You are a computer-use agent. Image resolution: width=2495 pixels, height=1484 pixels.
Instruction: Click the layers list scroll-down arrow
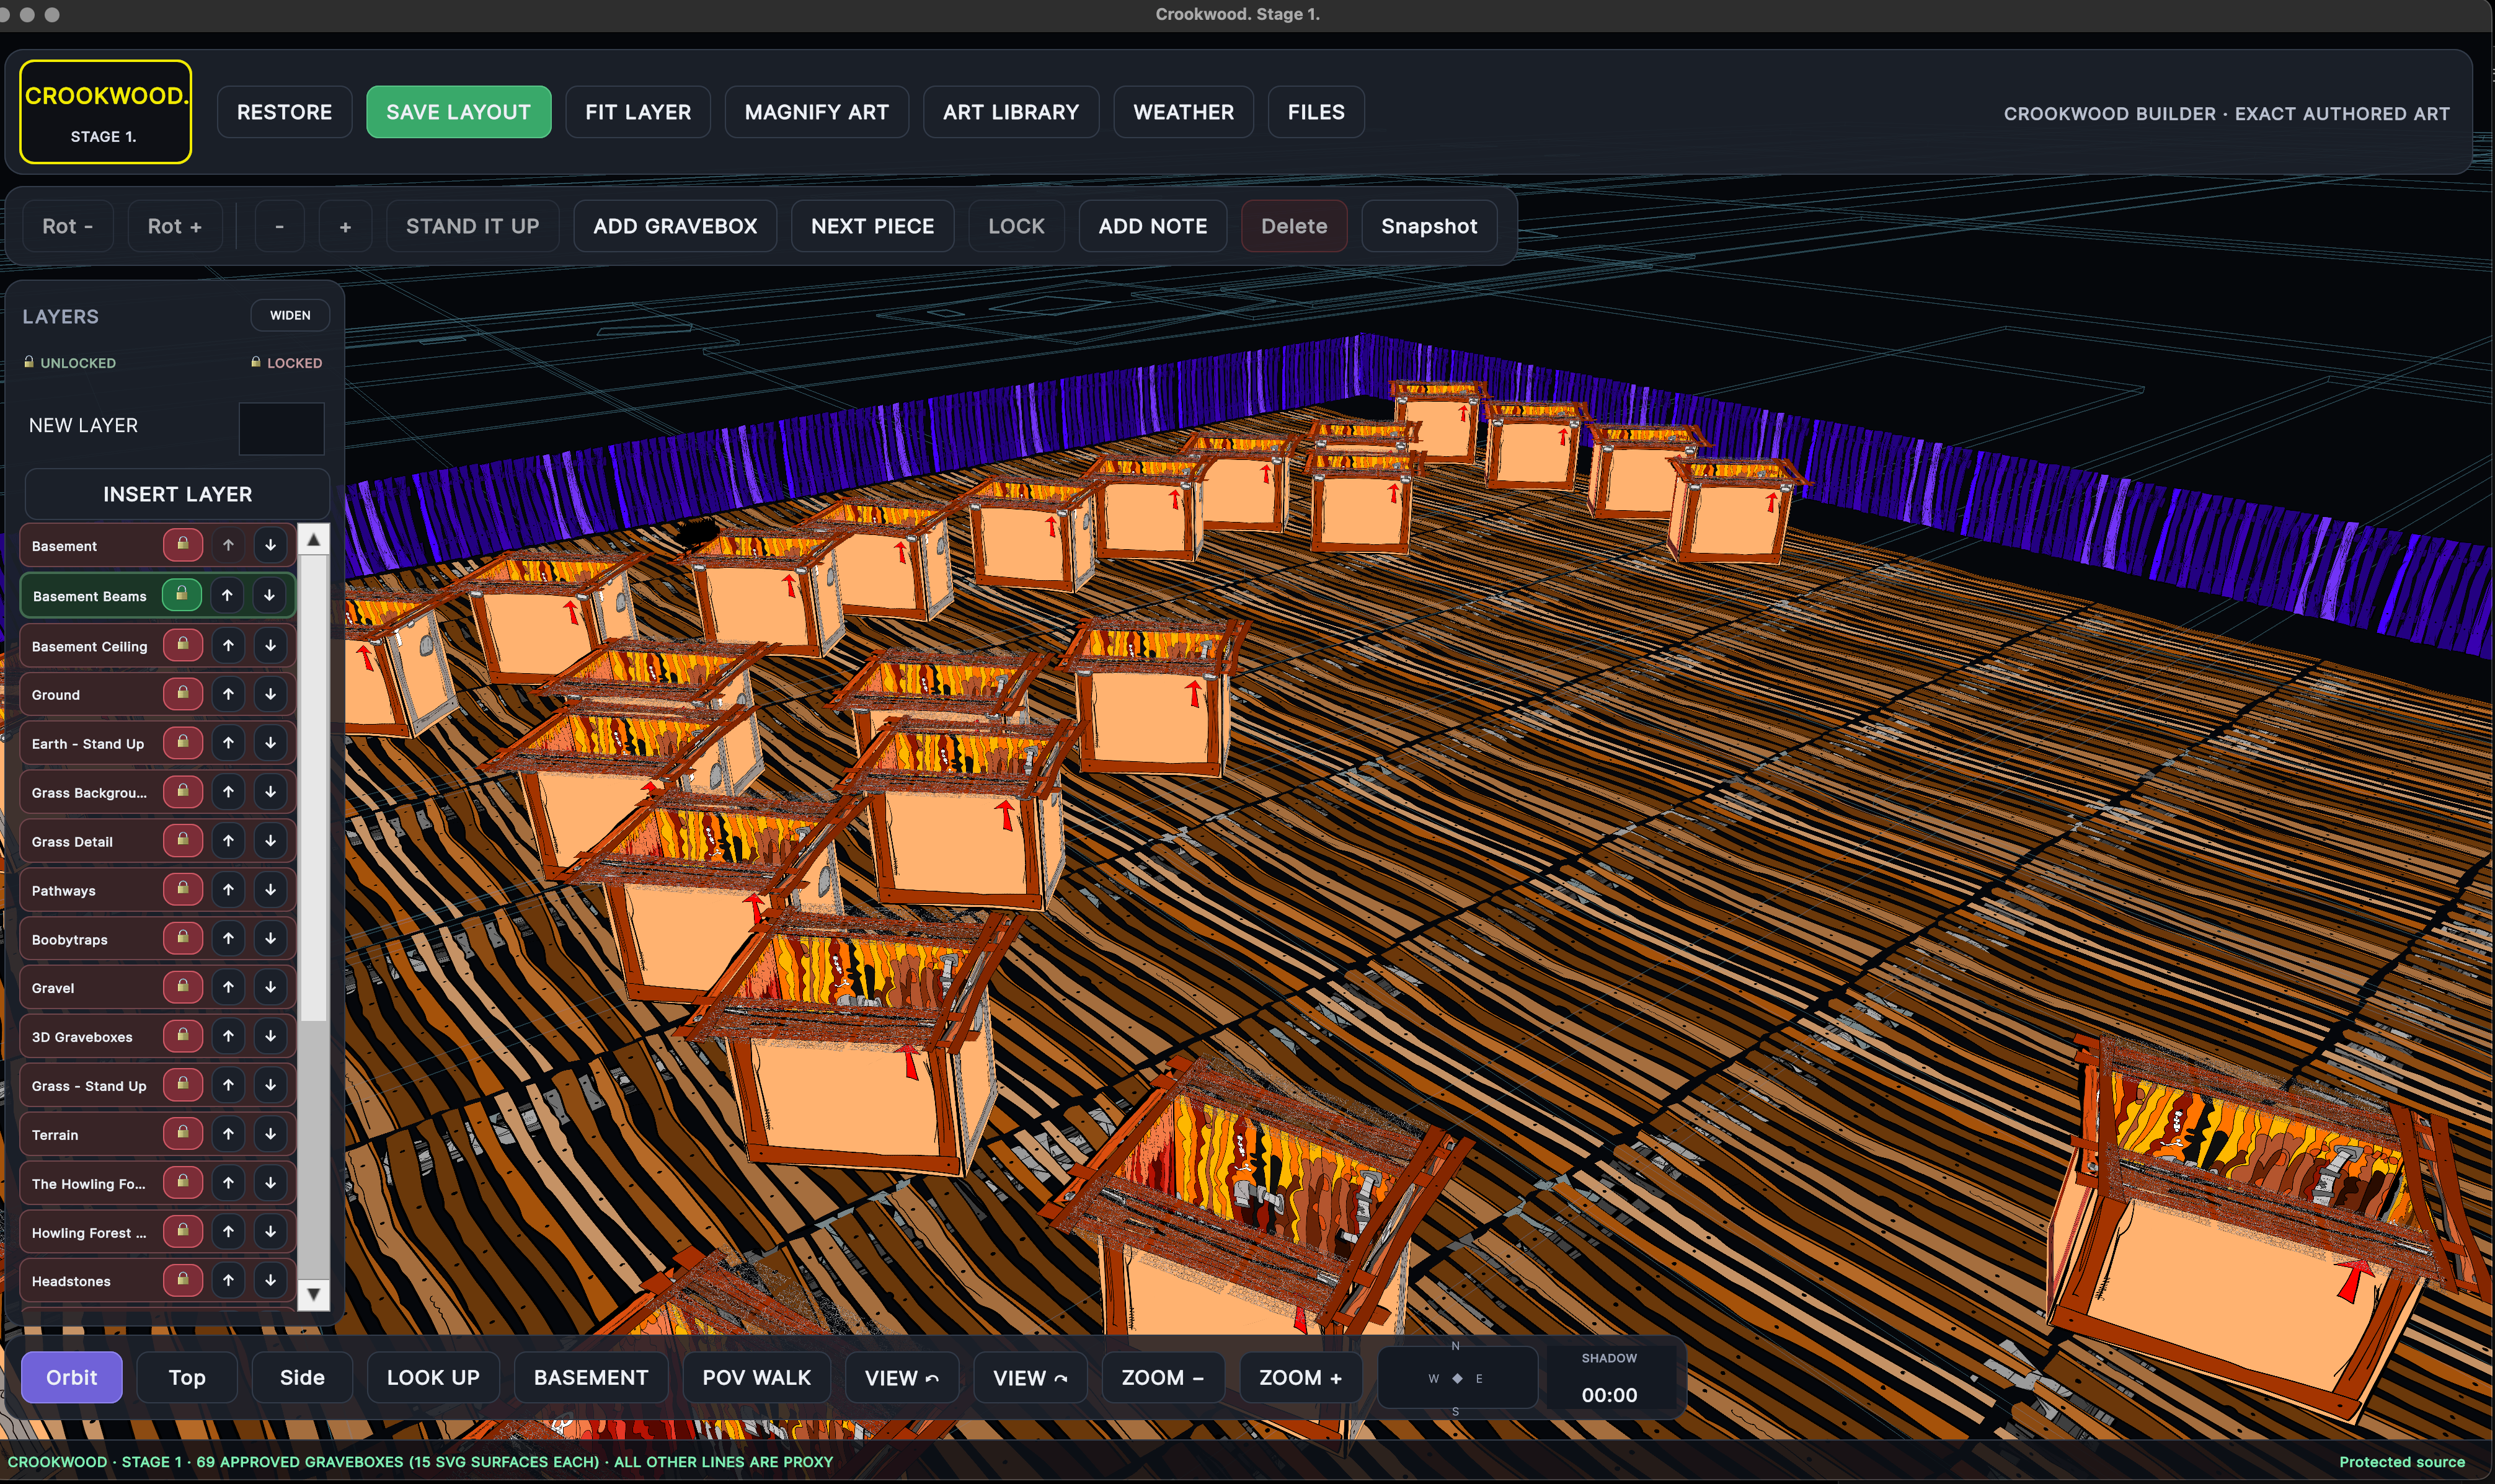(x=313, y=1294)
